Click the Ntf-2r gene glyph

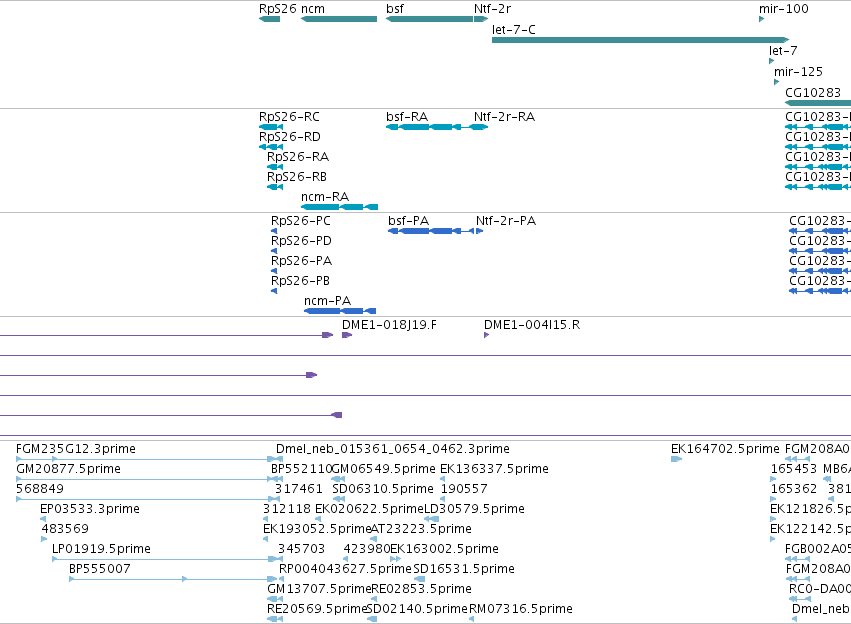click(481, 19)
